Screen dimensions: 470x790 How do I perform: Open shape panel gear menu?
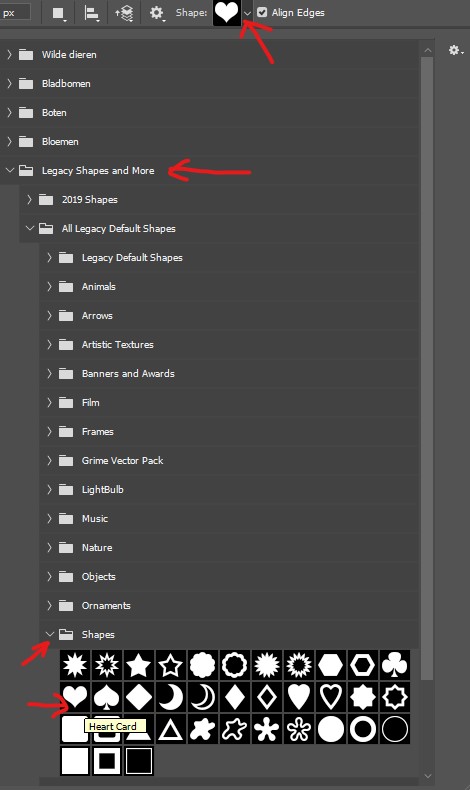pos(456,50)
